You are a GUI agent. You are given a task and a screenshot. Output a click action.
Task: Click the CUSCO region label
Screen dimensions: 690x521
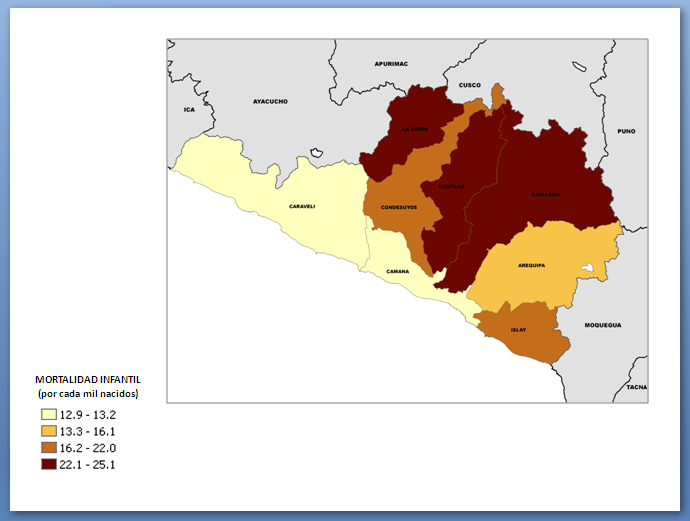point(470,85)
